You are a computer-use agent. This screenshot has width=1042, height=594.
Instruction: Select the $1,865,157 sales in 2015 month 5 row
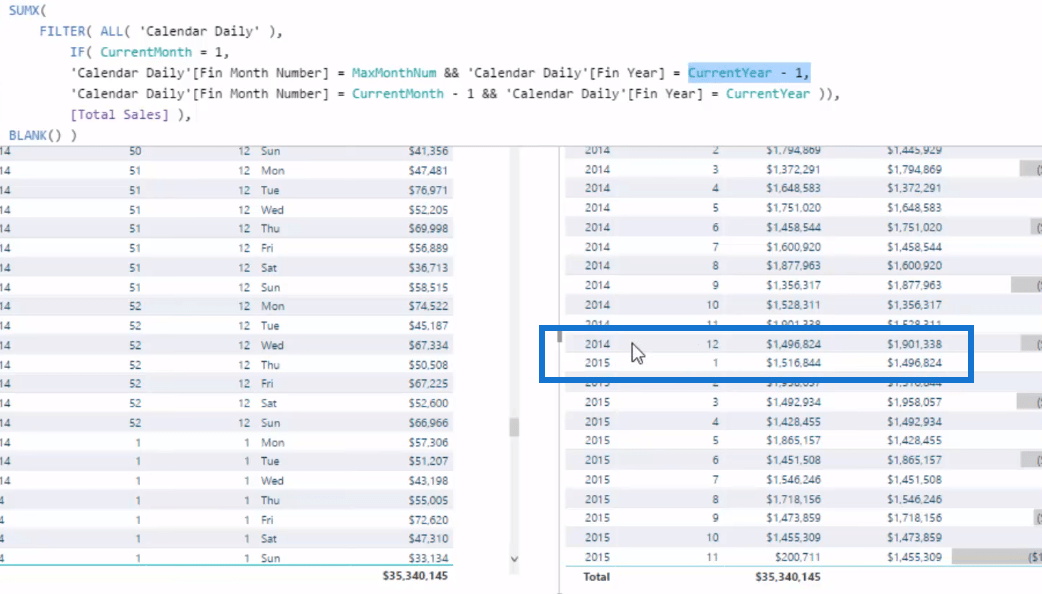click(x=793, y=441)
